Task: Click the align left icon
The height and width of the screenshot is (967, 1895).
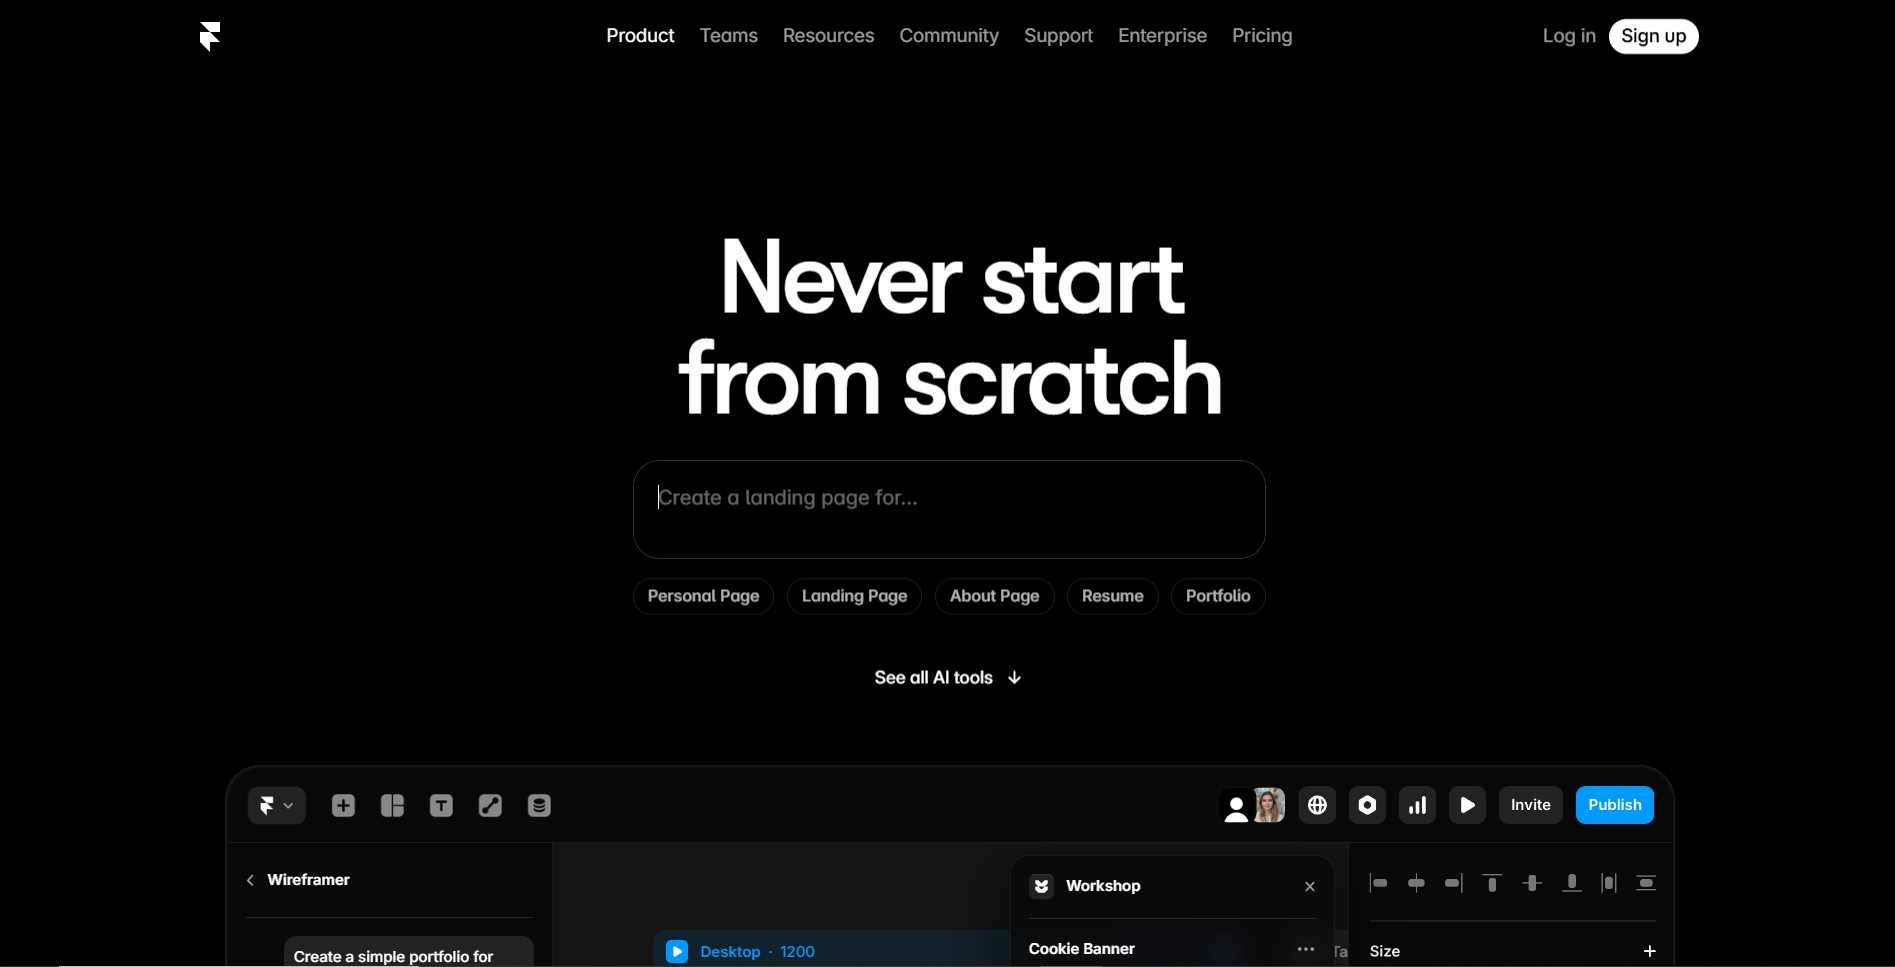Action: 1379,883
